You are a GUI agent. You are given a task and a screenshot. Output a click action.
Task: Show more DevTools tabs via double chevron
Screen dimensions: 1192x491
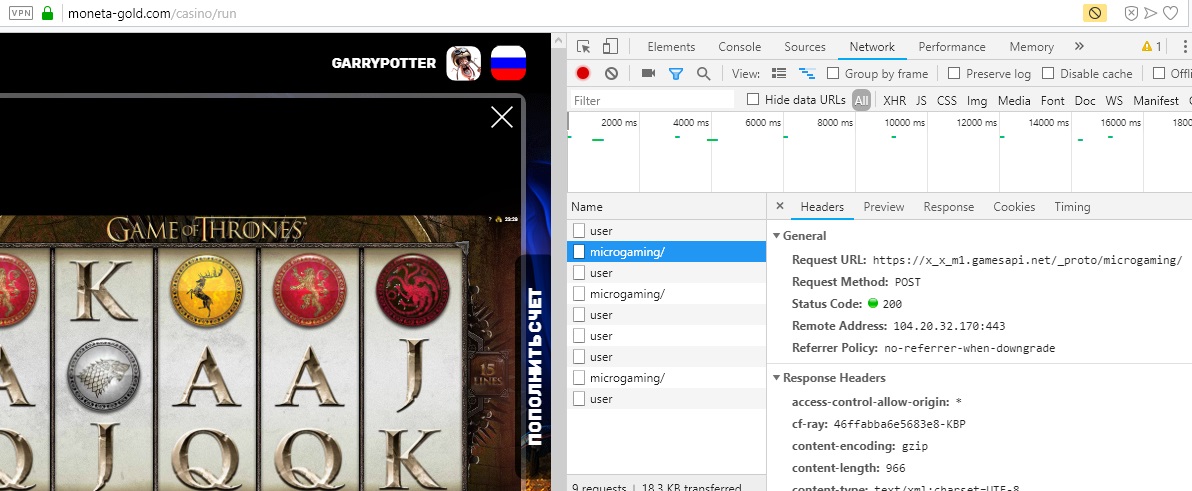pos(1079,47)
